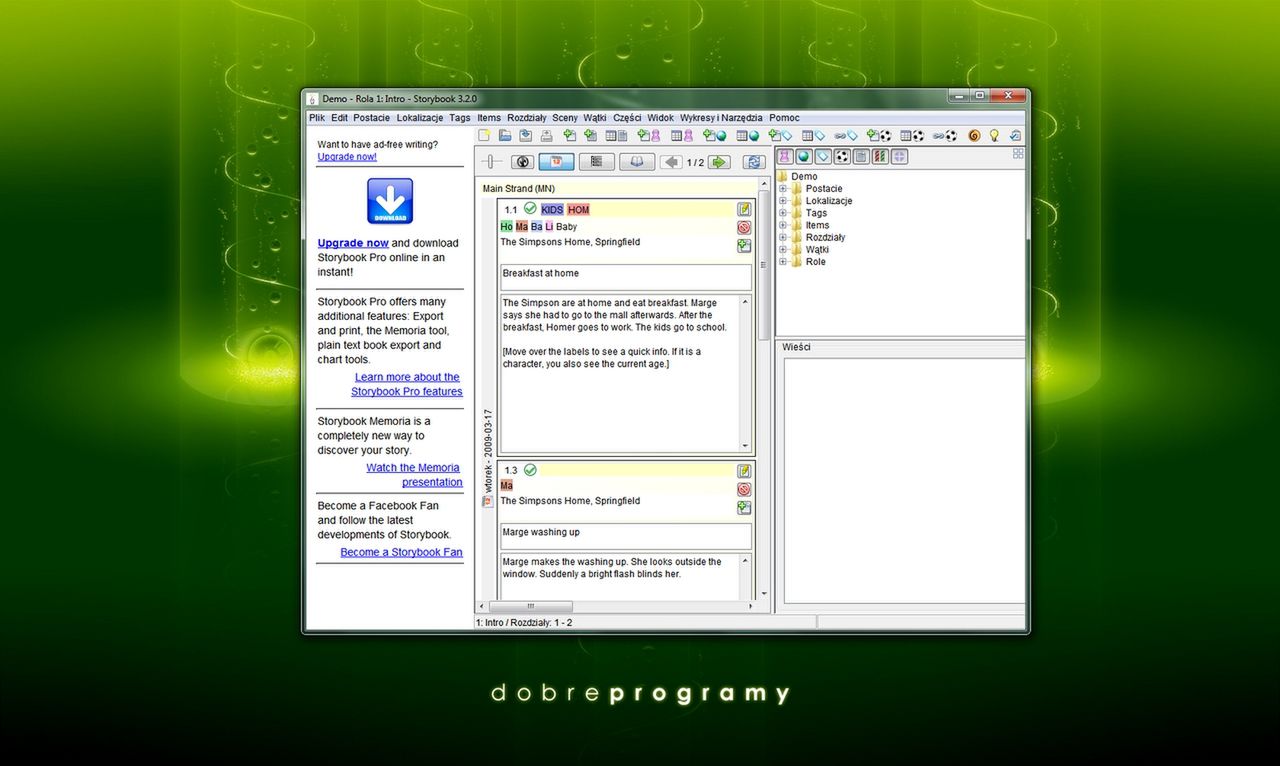Toggle the chronological calendar view button

click(556, 161)
